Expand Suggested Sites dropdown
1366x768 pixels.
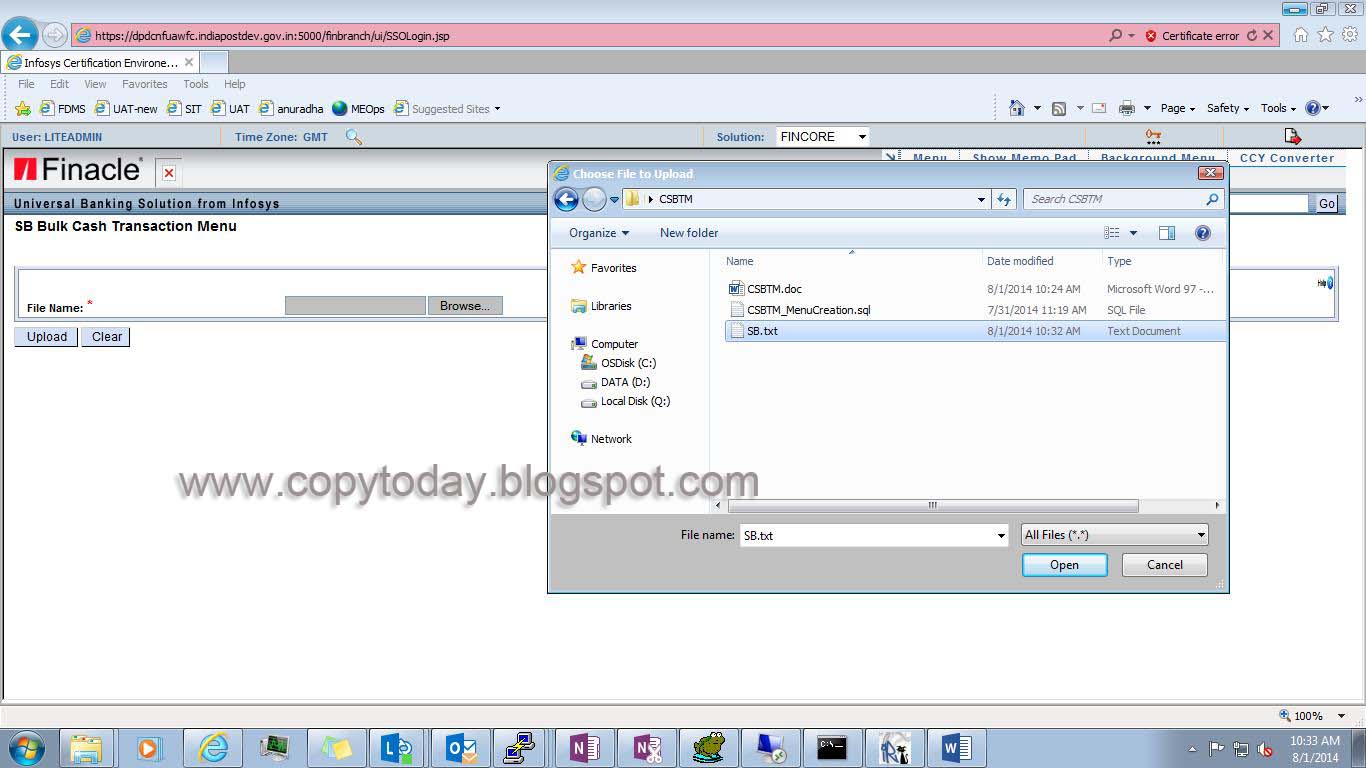tap(497, 109)
